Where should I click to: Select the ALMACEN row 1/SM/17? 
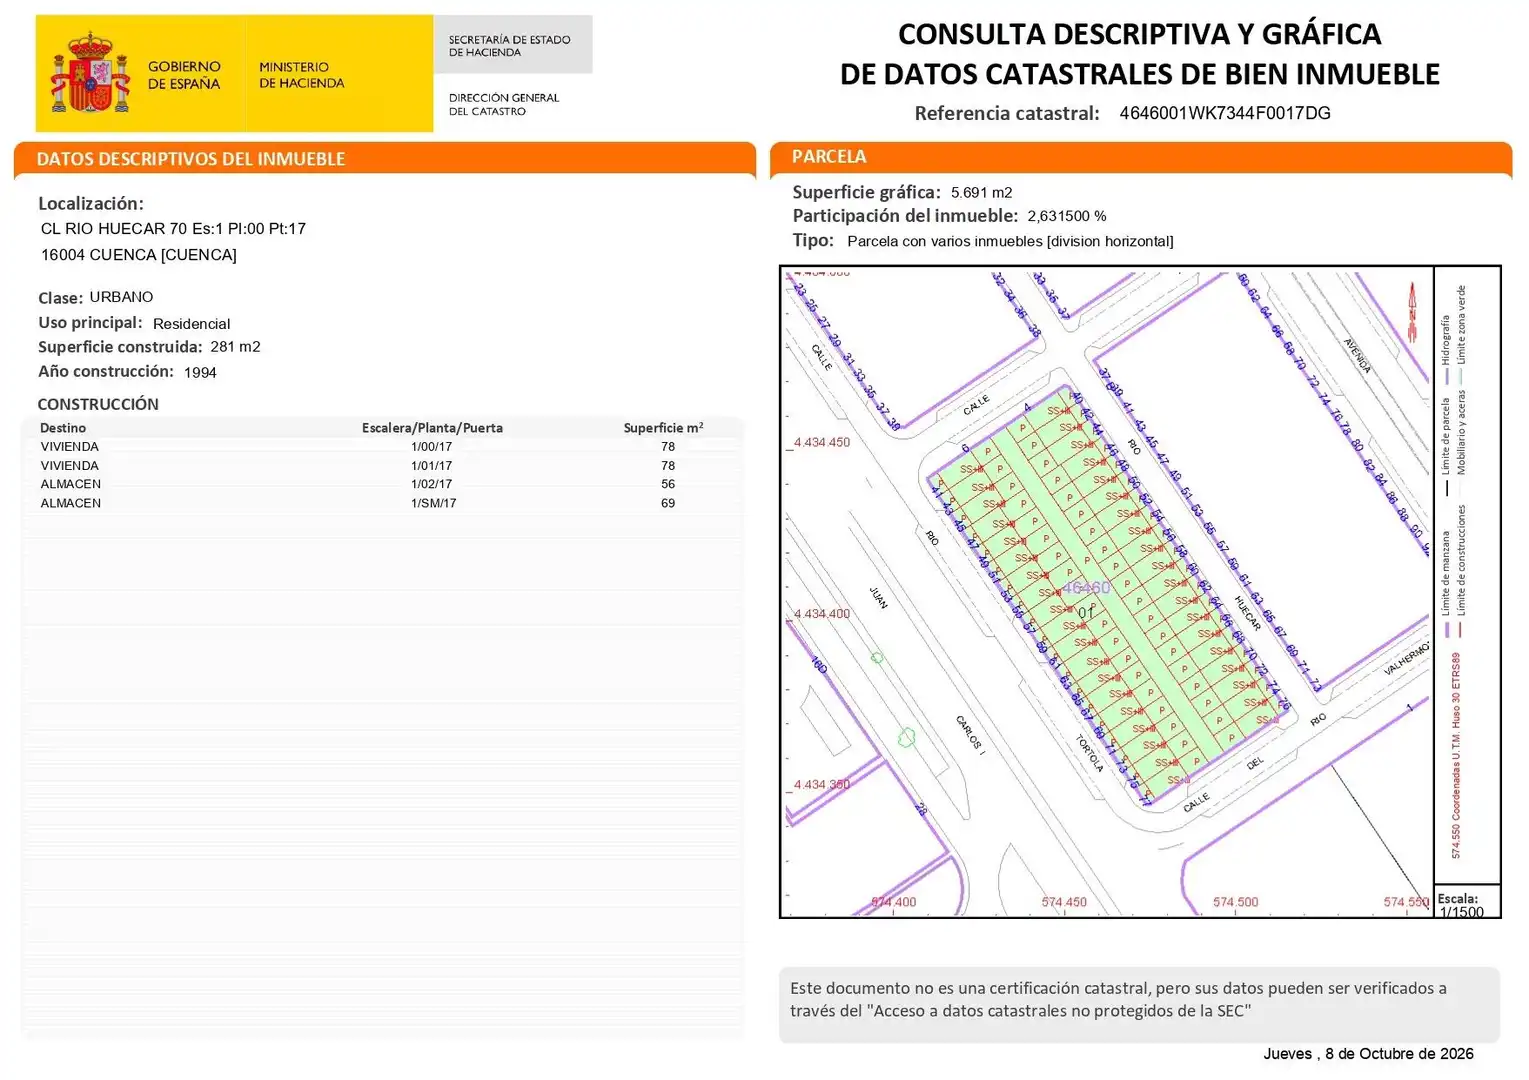pyautogui.click(x=381, y=503)
